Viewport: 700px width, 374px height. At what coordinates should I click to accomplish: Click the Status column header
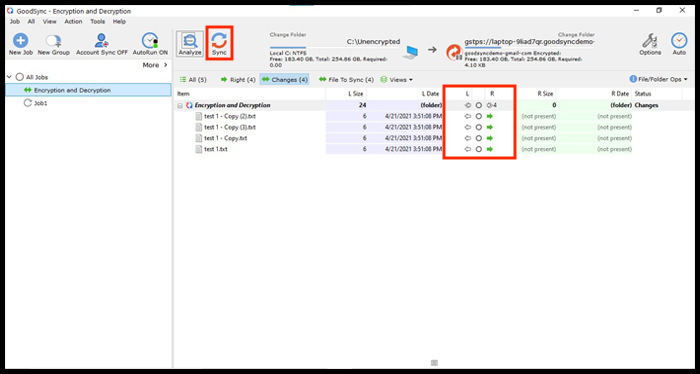point(657,94)
